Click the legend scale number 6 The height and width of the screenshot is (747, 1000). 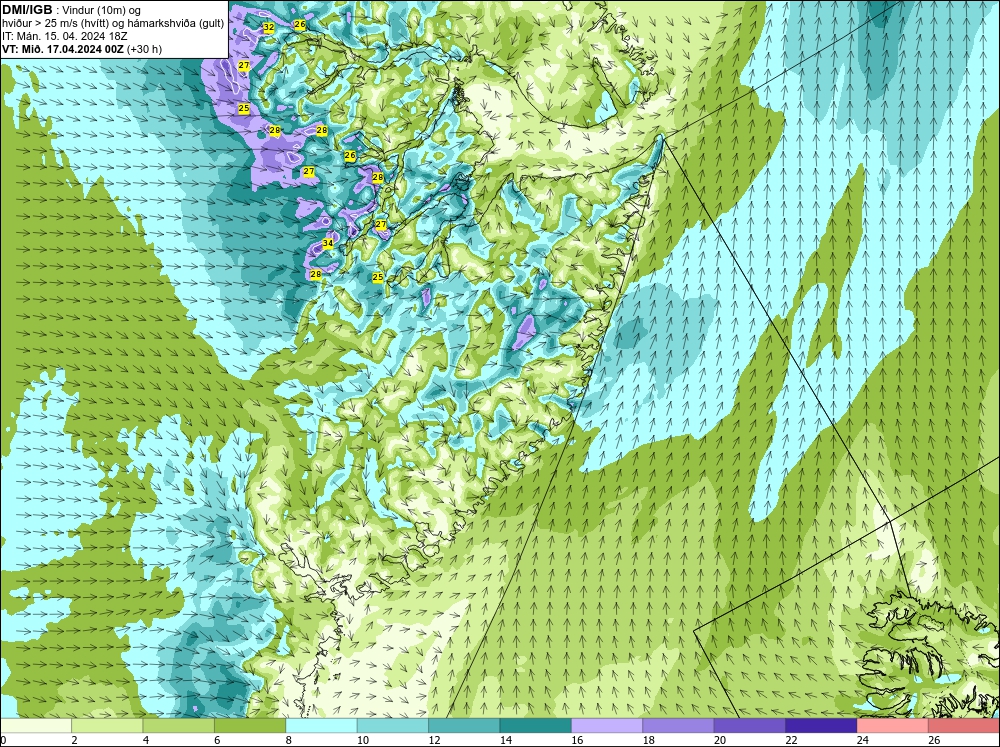pyautogui.click(x=217, y=740)
